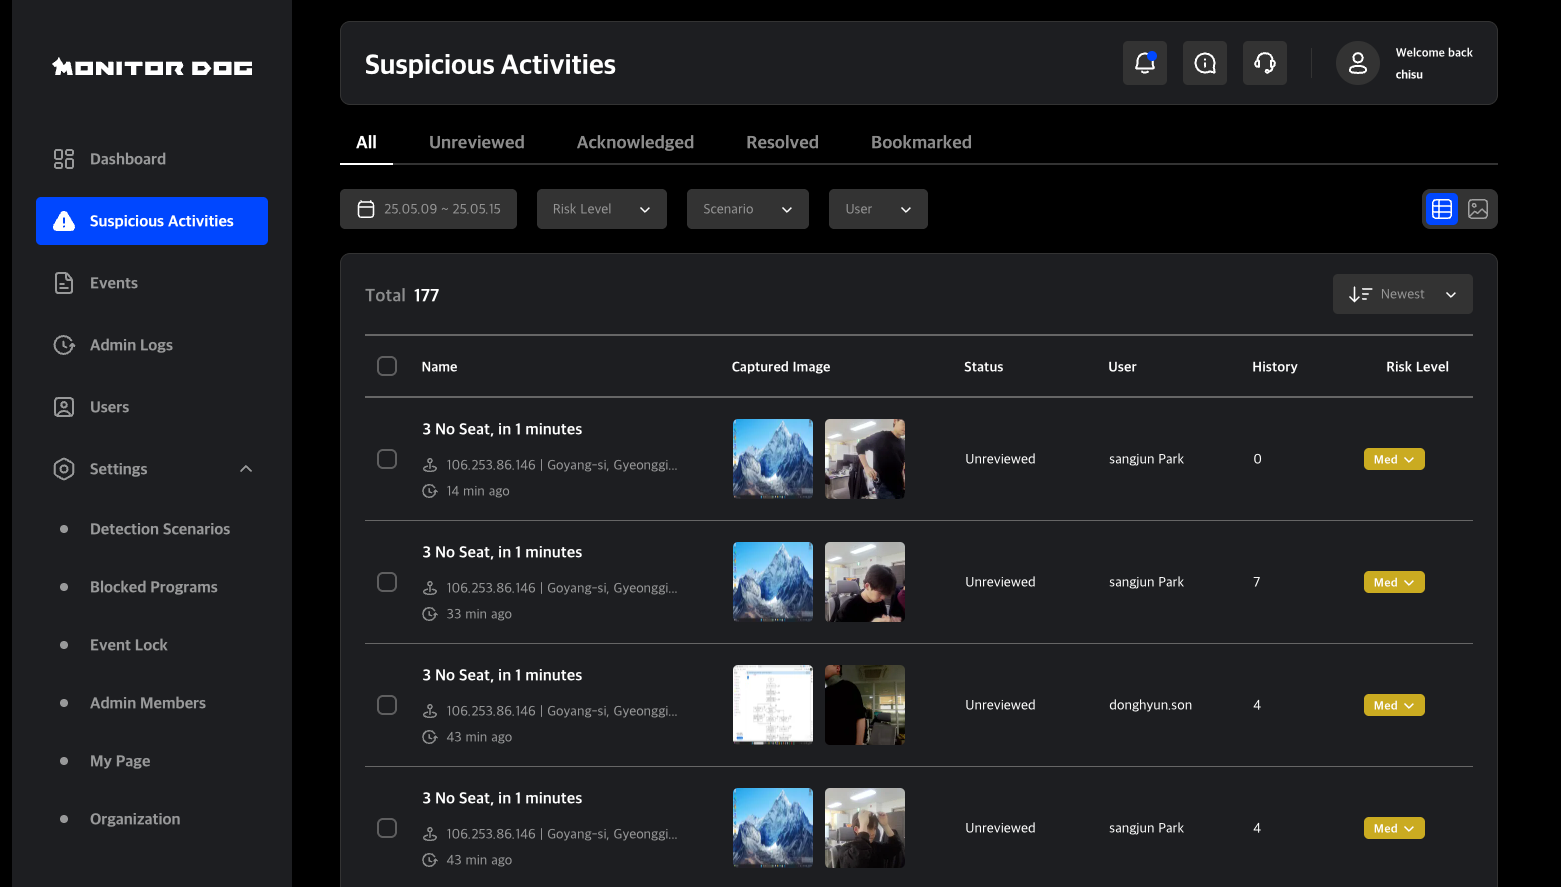Open the first row's webcam captured thumbnail
This screenshot has height=887, width=1561.
(x=864, y=459)
